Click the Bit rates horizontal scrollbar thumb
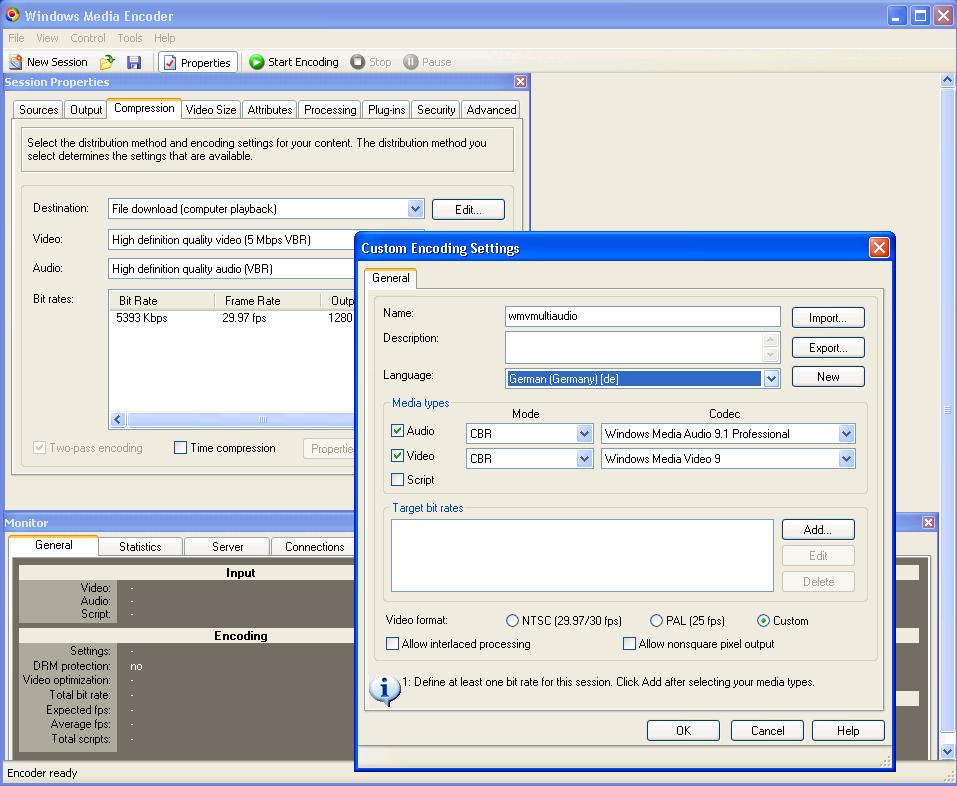Viewport: 957px width, 786px height. click(x=240, y=419)
